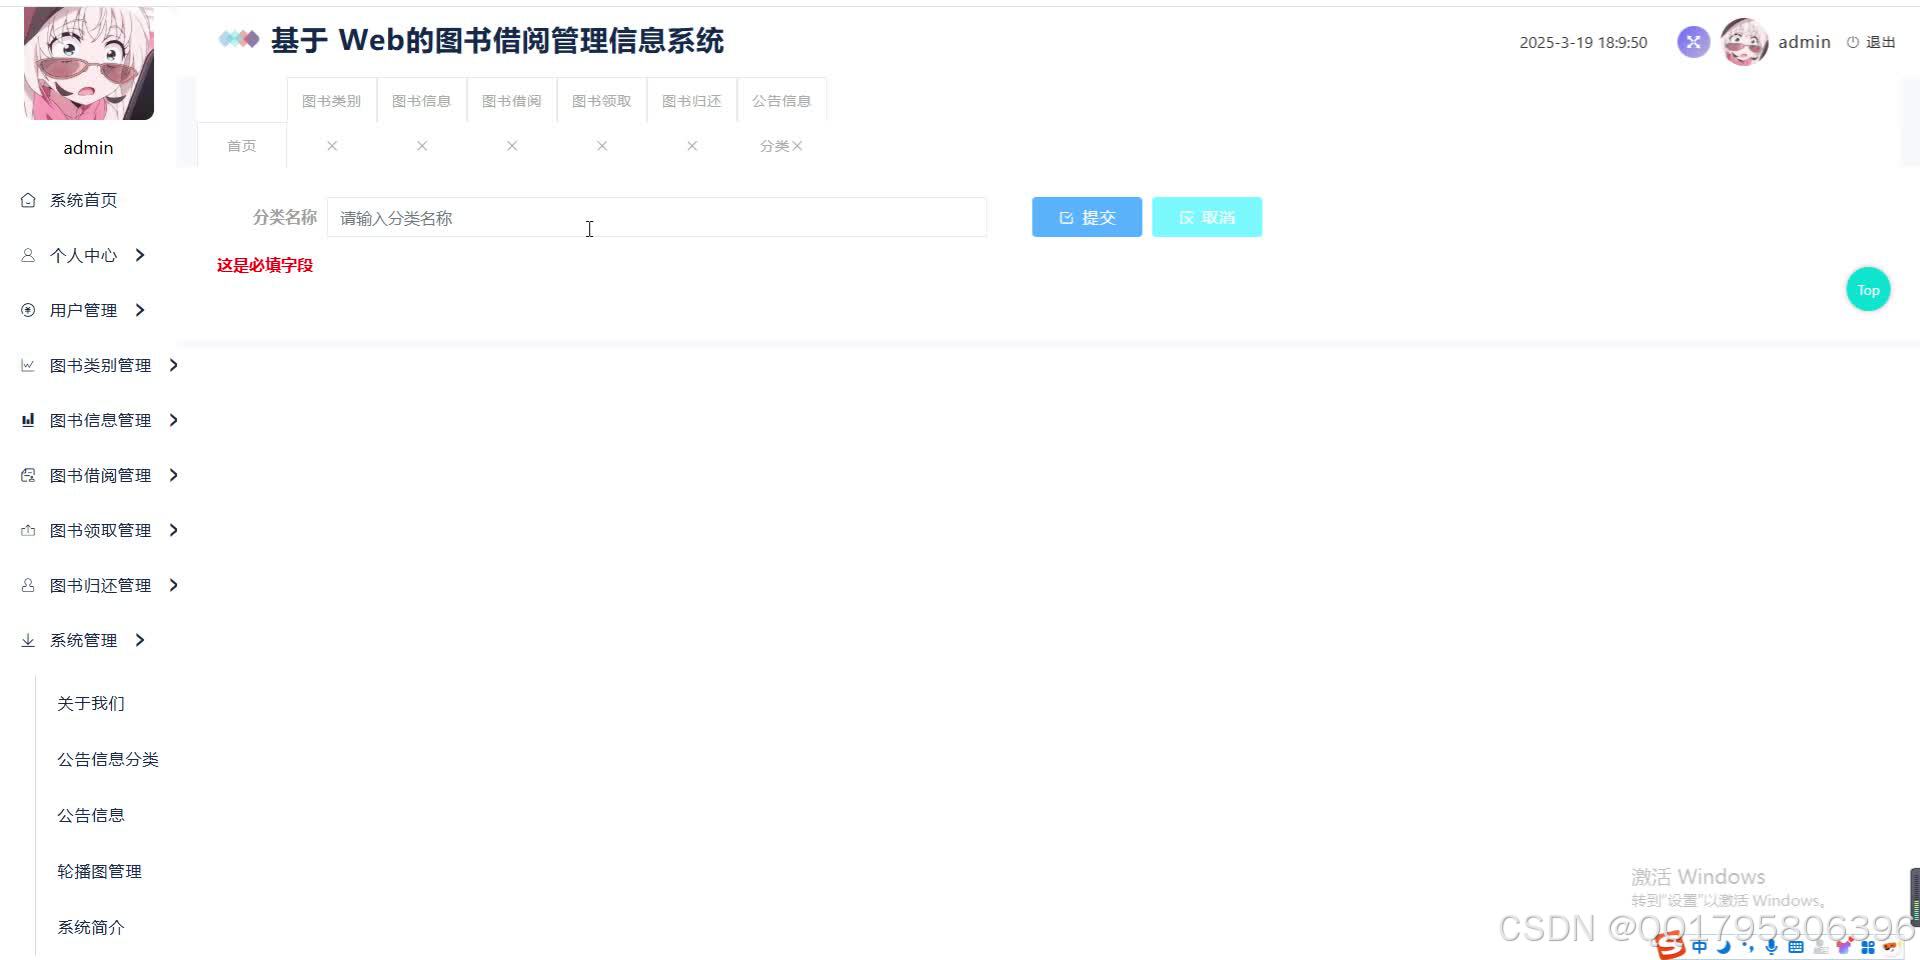1920x960 pixels.
Task: Click the 图书类别管理 chart icon
Action: coord(27,365)
